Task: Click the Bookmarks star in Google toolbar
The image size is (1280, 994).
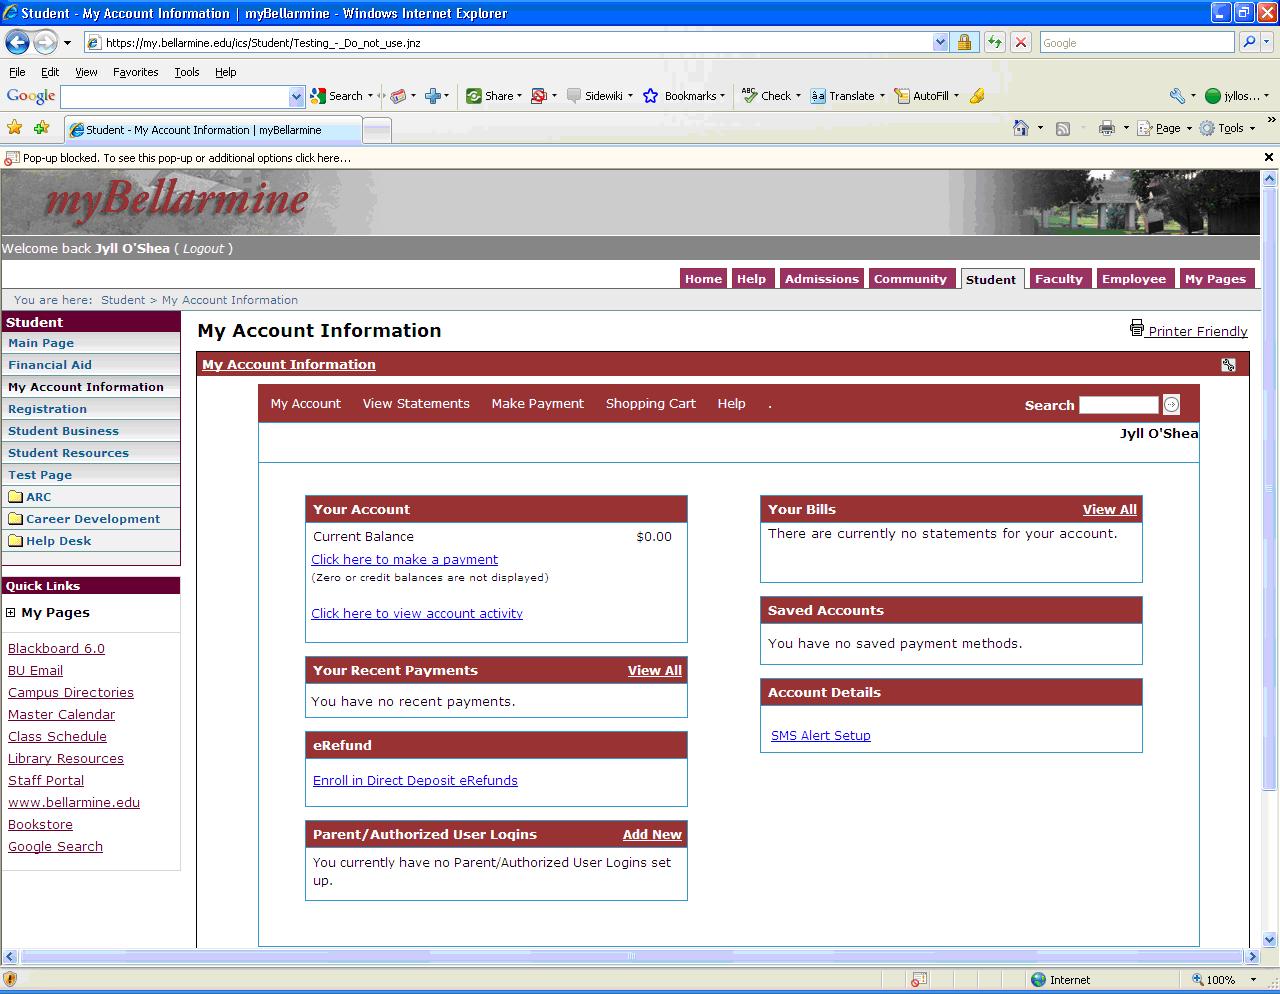Action: [651, 96]
